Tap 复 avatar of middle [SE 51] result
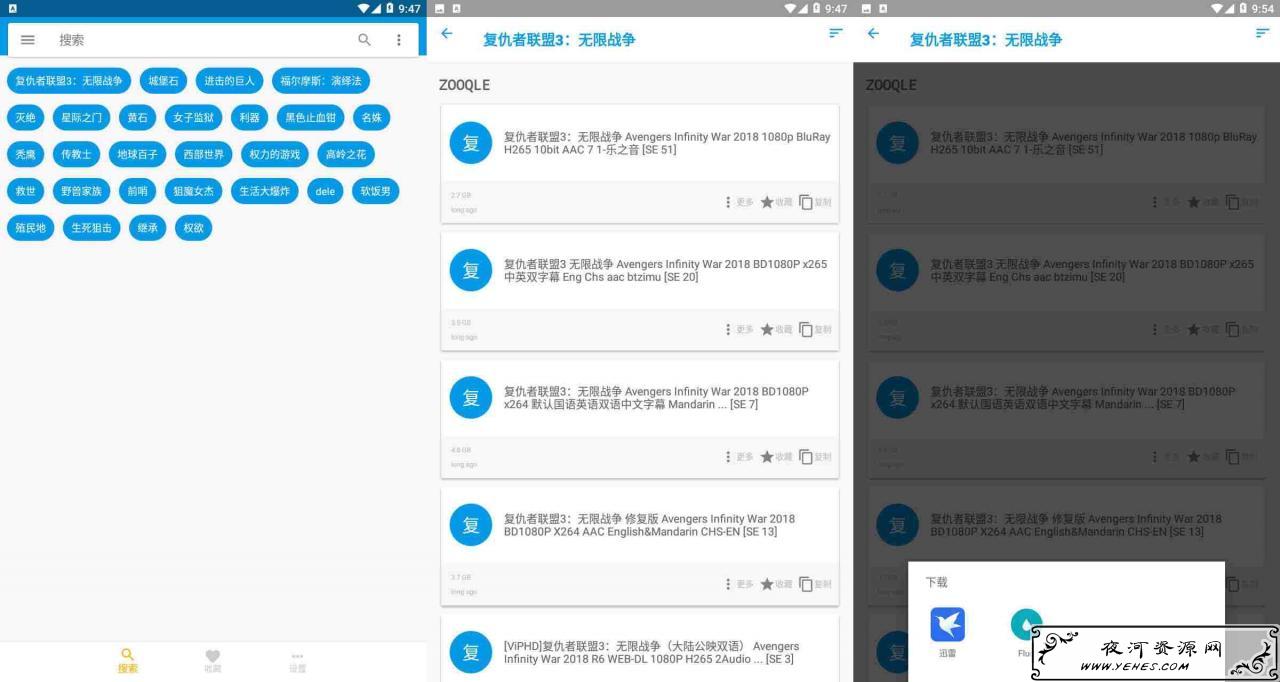This screenshot has width=1280, height=682. [x=471, y=143]
